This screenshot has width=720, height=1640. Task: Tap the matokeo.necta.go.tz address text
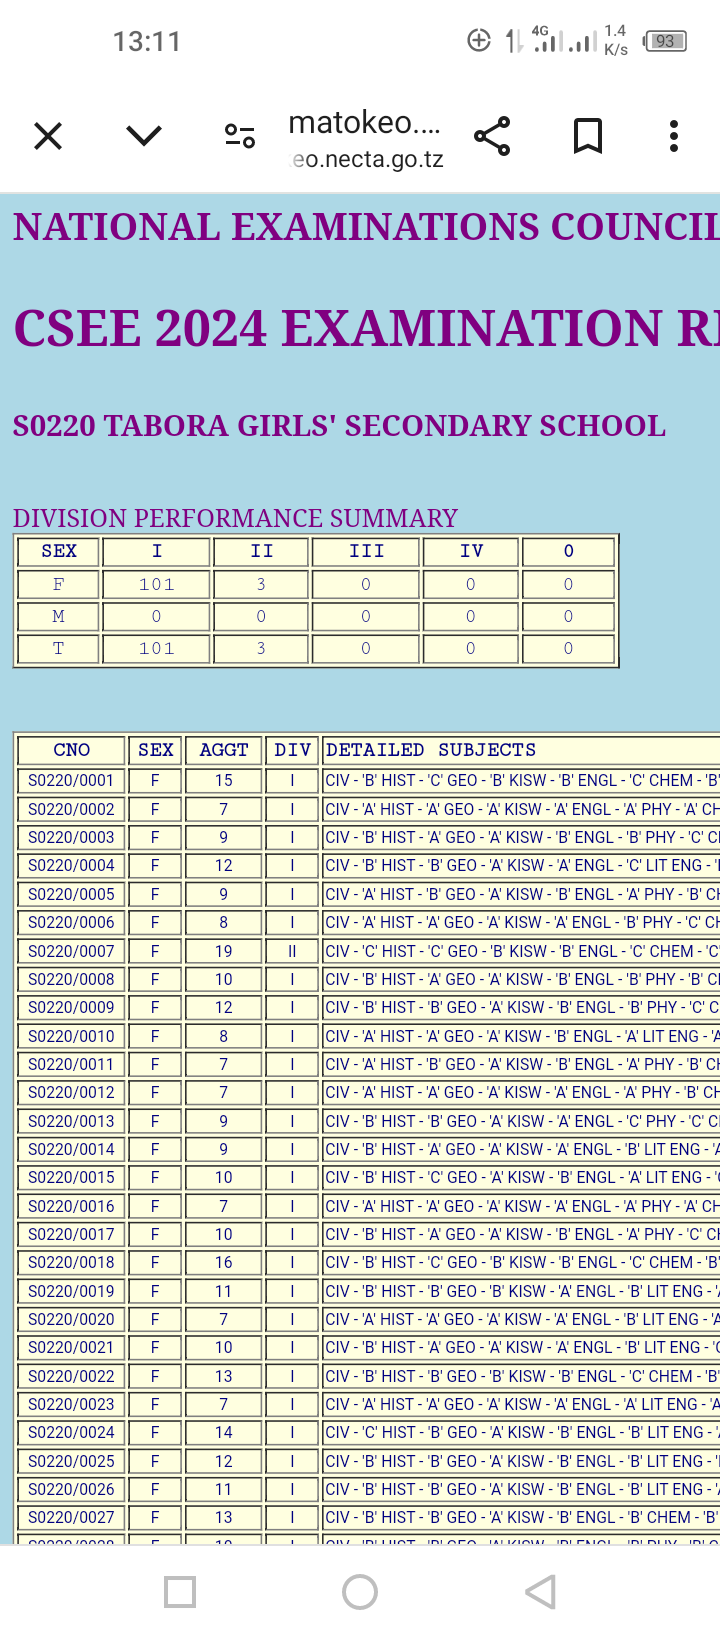coord(365,140)
